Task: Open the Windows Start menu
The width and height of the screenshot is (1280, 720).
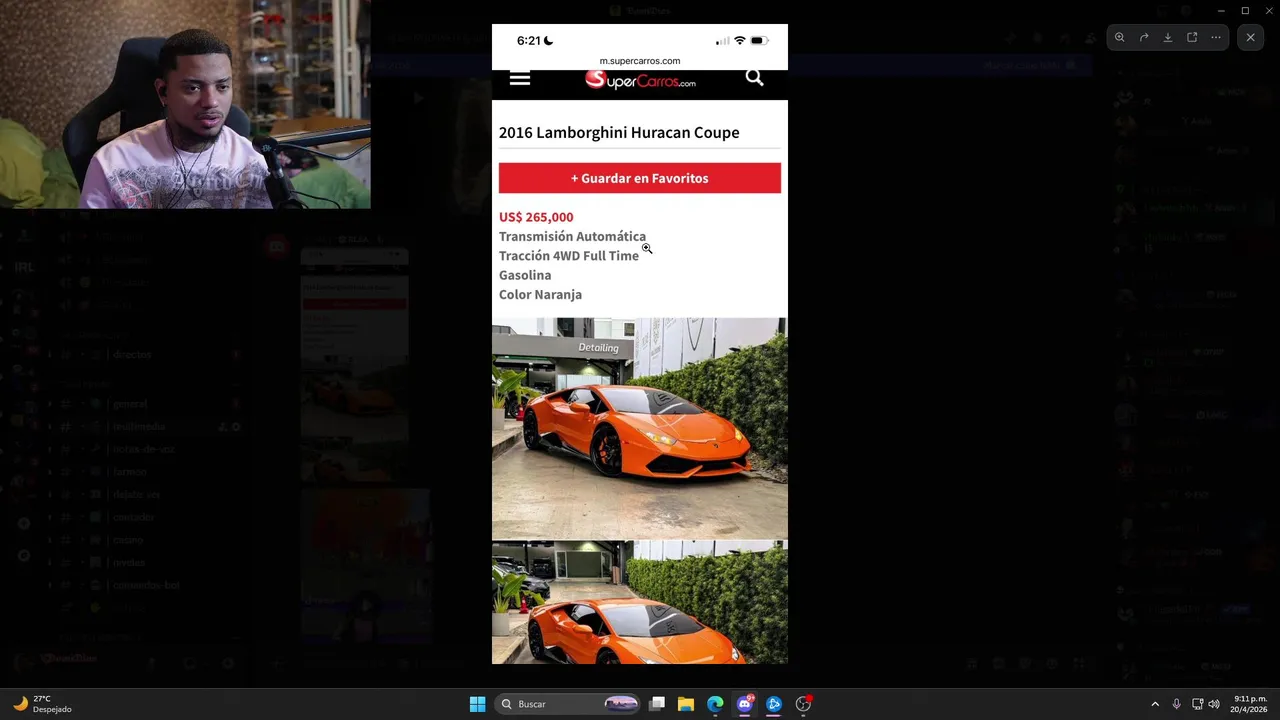Action: (x=478, y=704)
